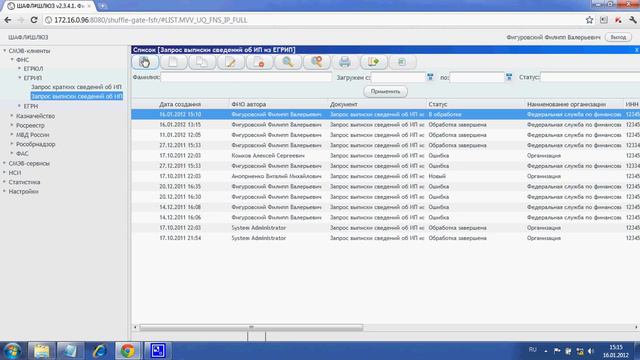Image resolution: width=640 pixels, height=360 pixels.
Task: Open the СМЭВ-сервисы tree section
Action: point(29,163)
